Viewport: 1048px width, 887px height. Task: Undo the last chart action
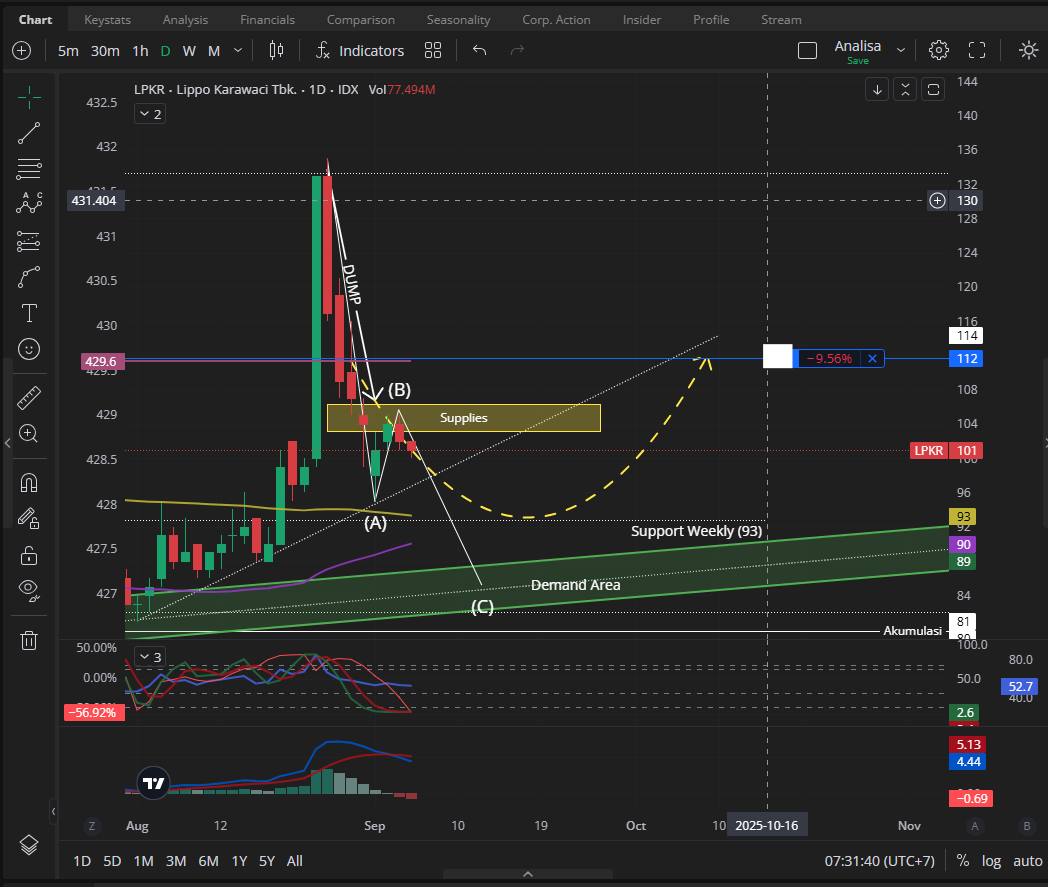(479, 51)
